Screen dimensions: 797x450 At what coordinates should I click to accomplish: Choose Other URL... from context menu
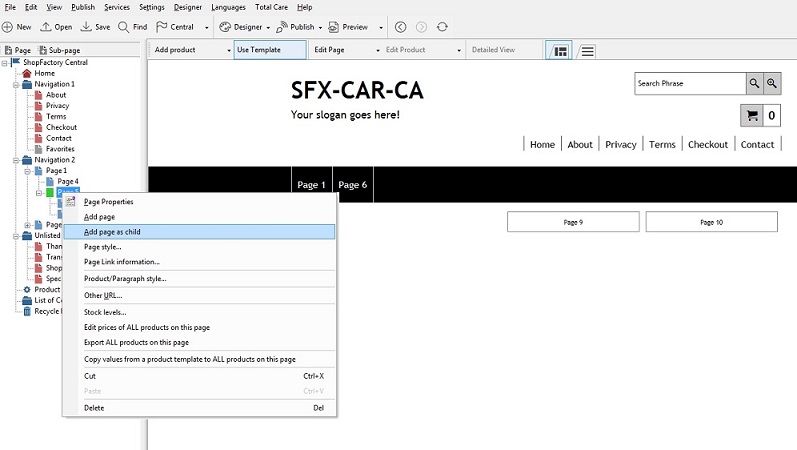tap(199, 295)
